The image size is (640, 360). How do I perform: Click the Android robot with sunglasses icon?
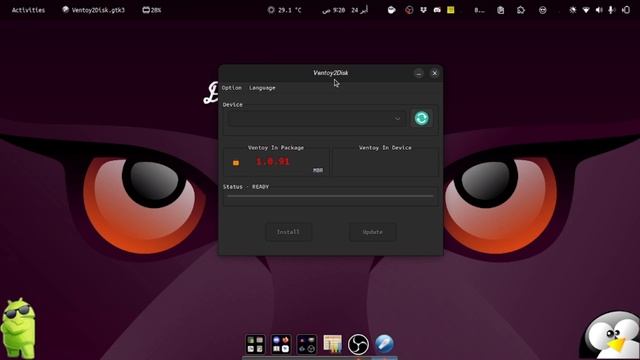[18, 328]
